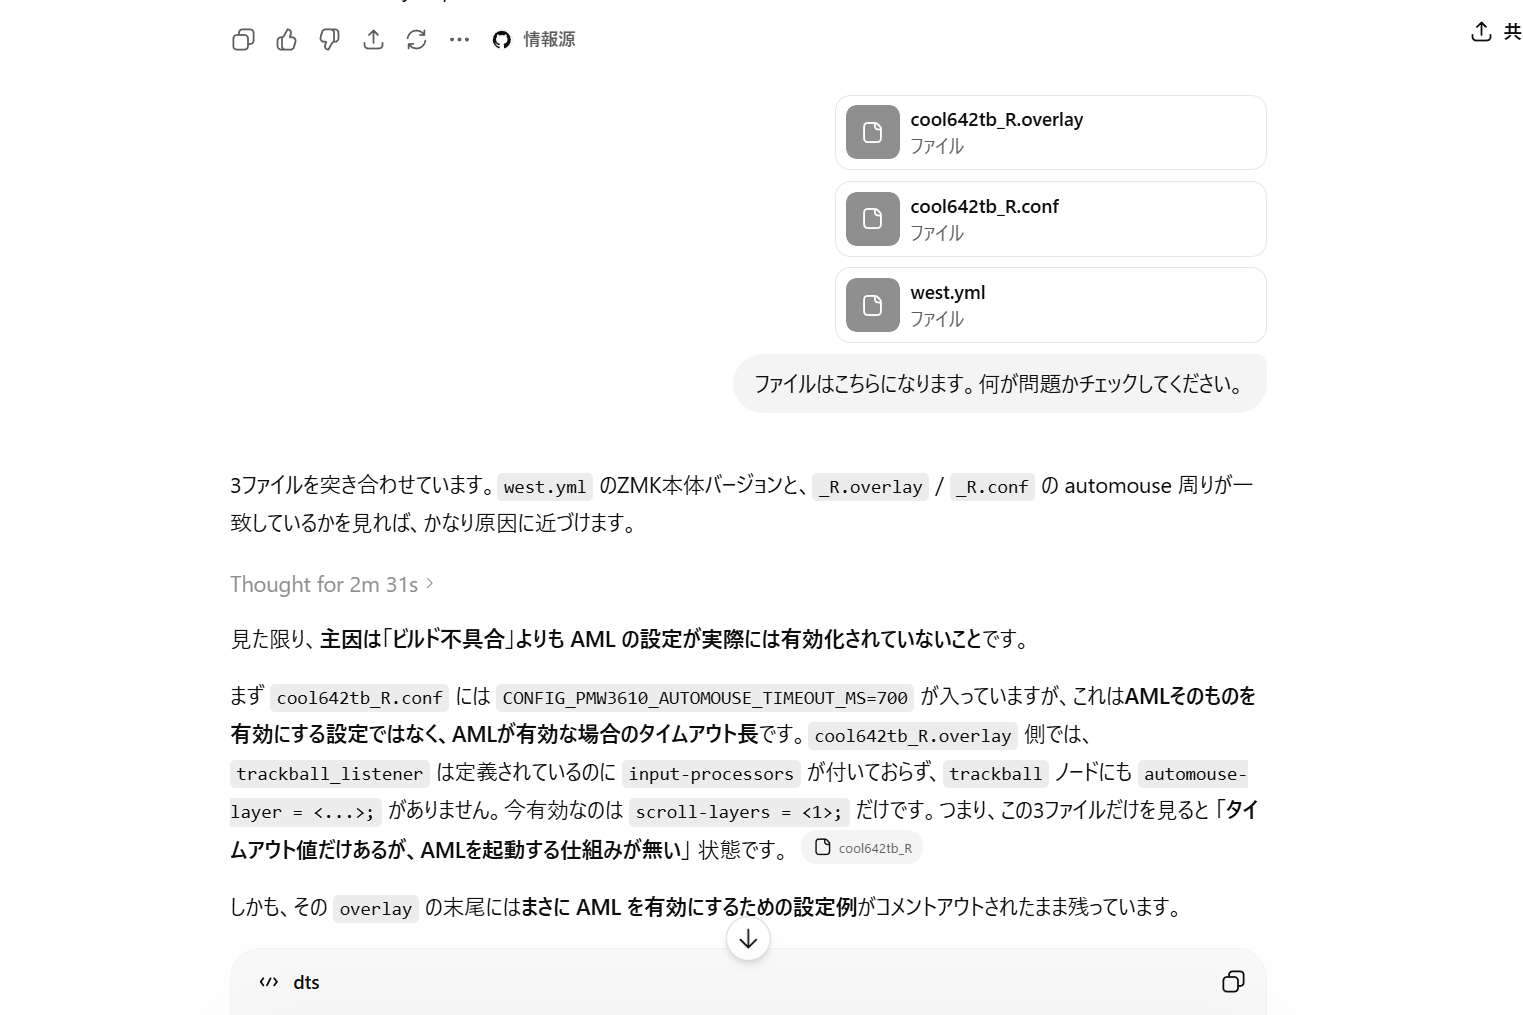Click the export icon at the top right
Screen dimensions: 1523x1015
tap(1480, 32)
